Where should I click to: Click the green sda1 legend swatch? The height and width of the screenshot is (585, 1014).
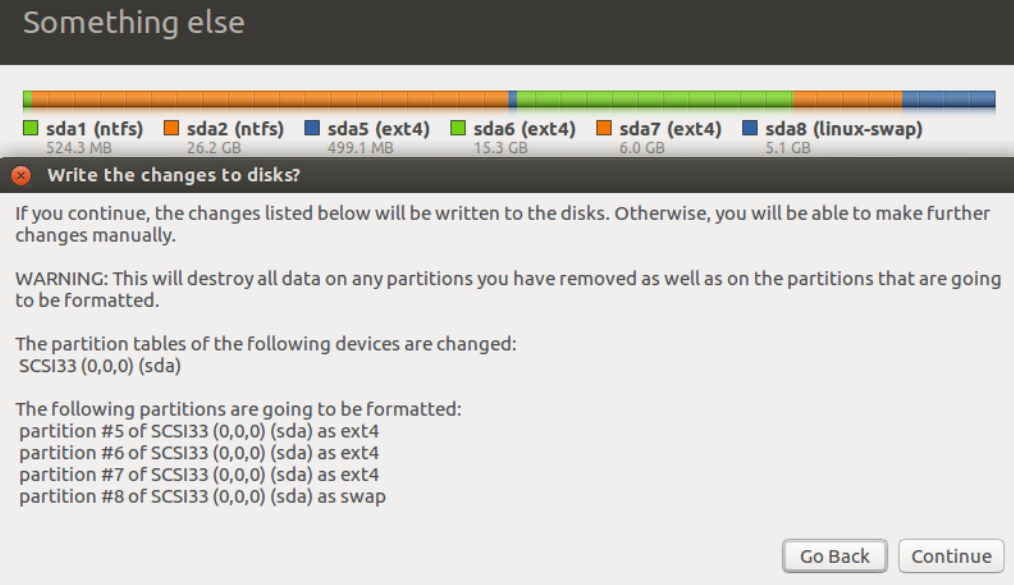30,129
